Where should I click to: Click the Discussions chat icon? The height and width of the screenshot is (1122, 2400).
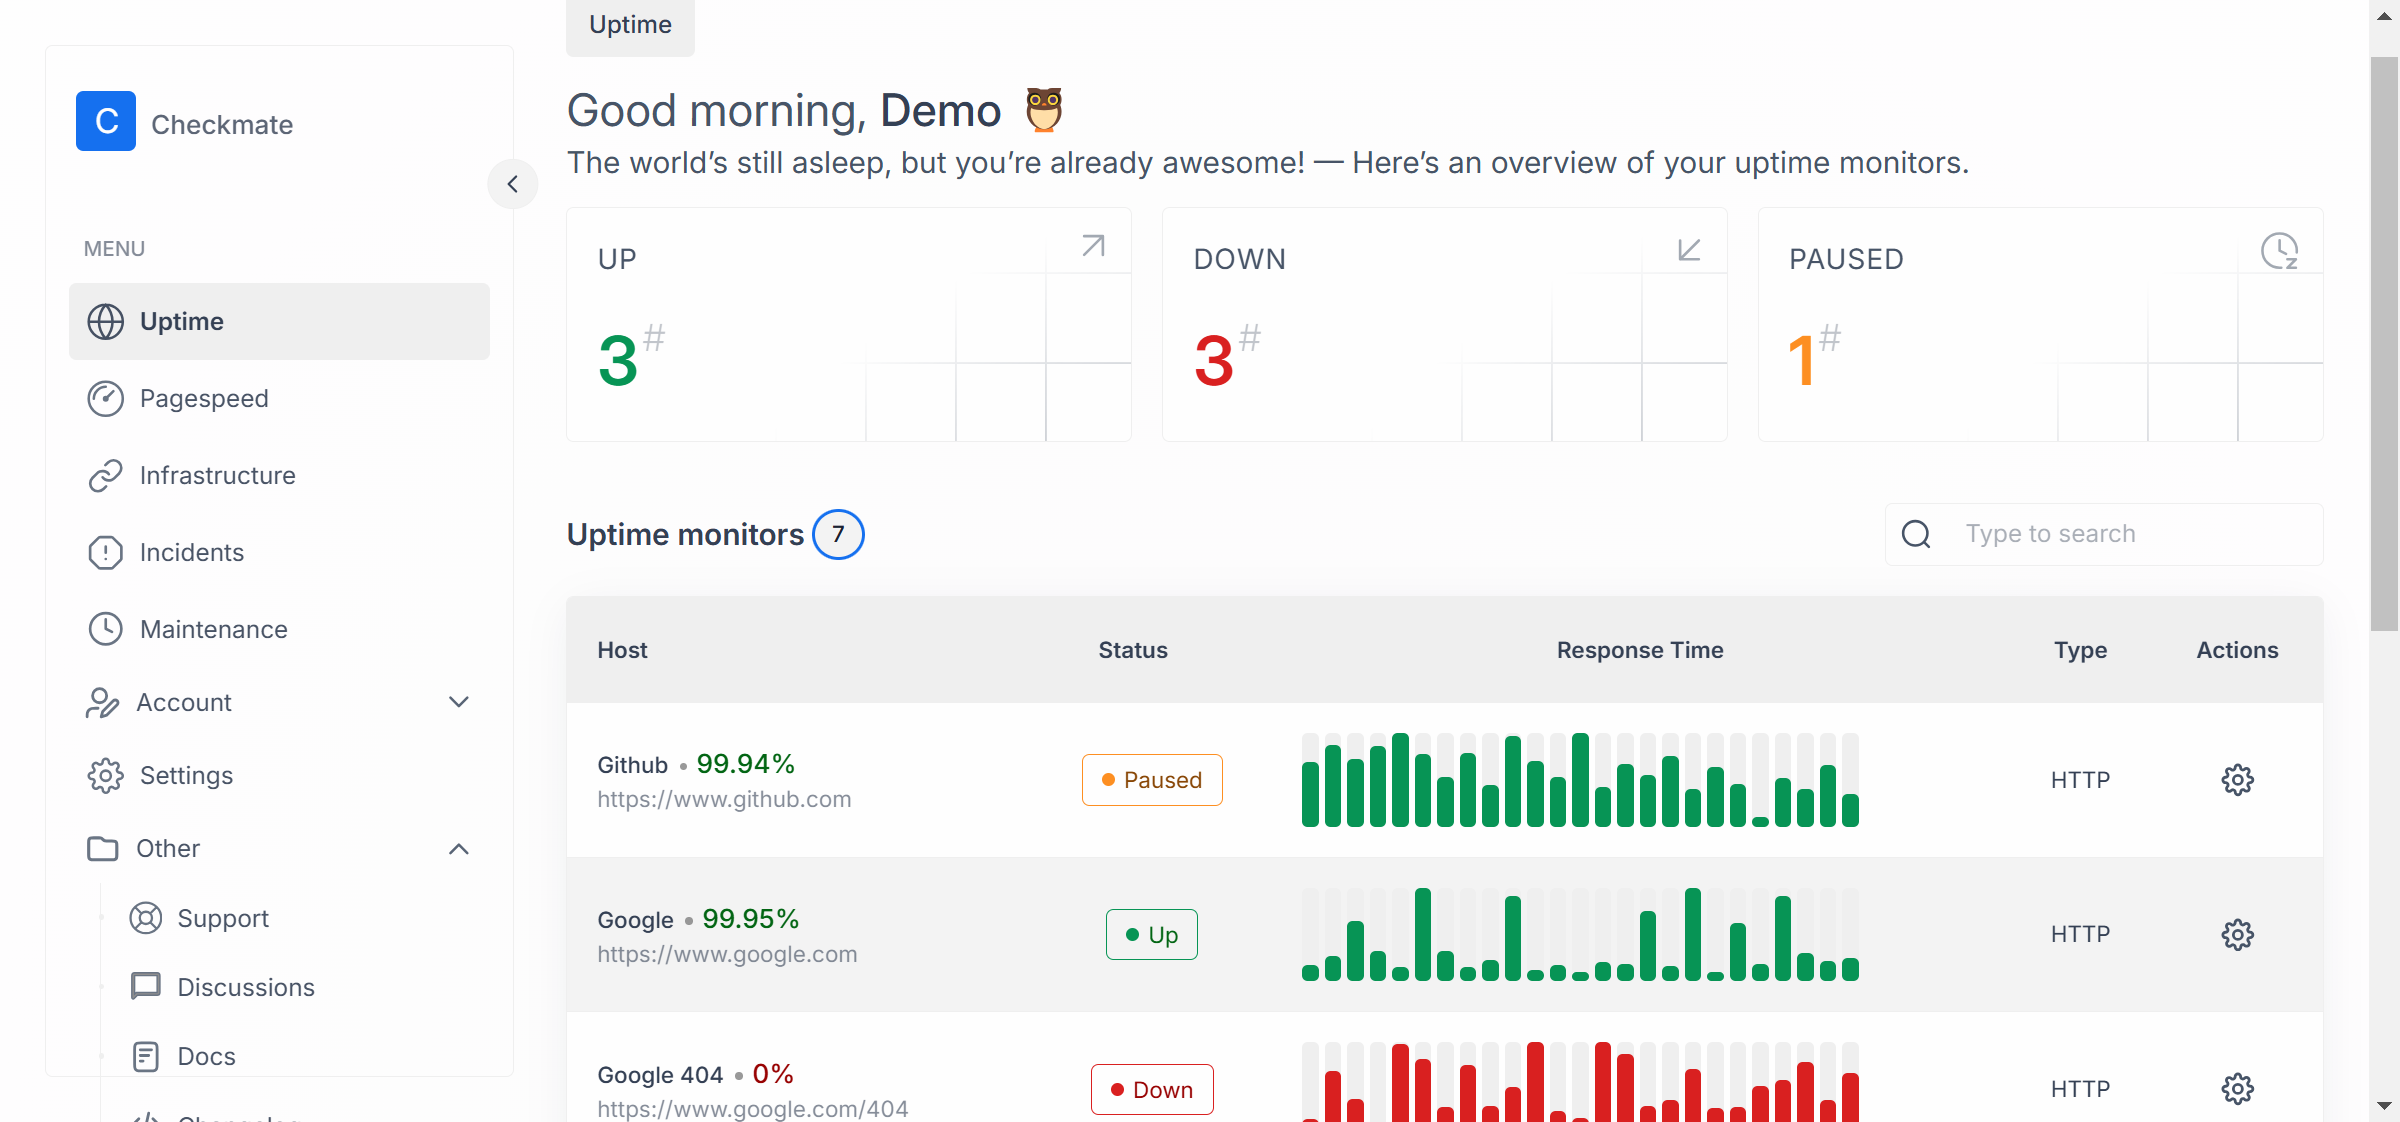(146, 987)
